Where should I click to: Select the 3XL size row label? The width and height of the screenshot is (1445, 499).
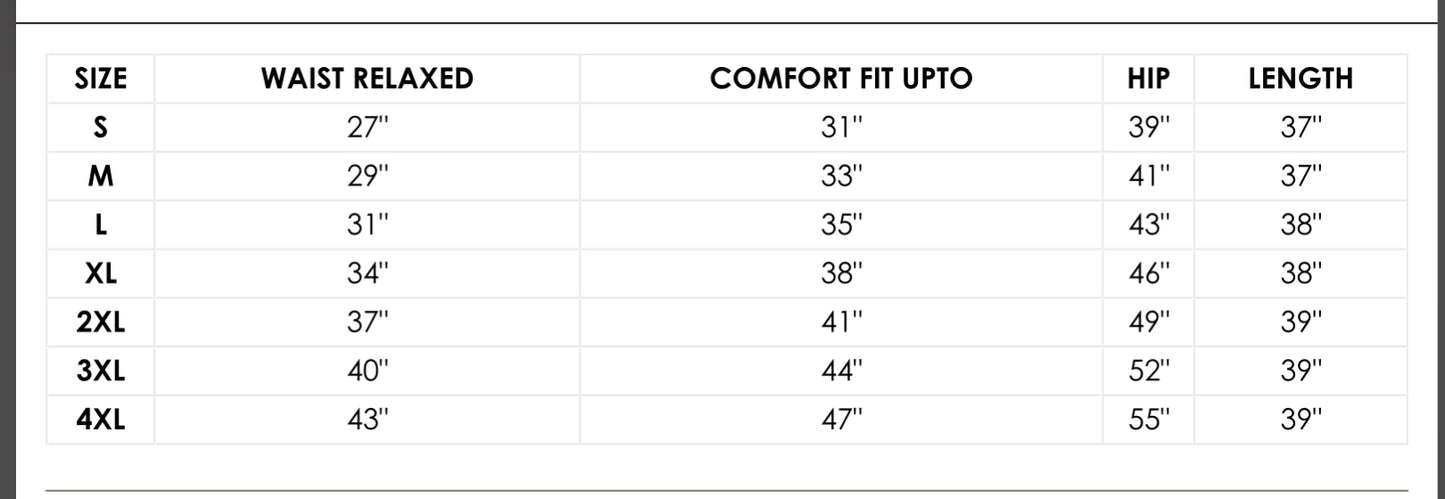(x=101, y=371)
